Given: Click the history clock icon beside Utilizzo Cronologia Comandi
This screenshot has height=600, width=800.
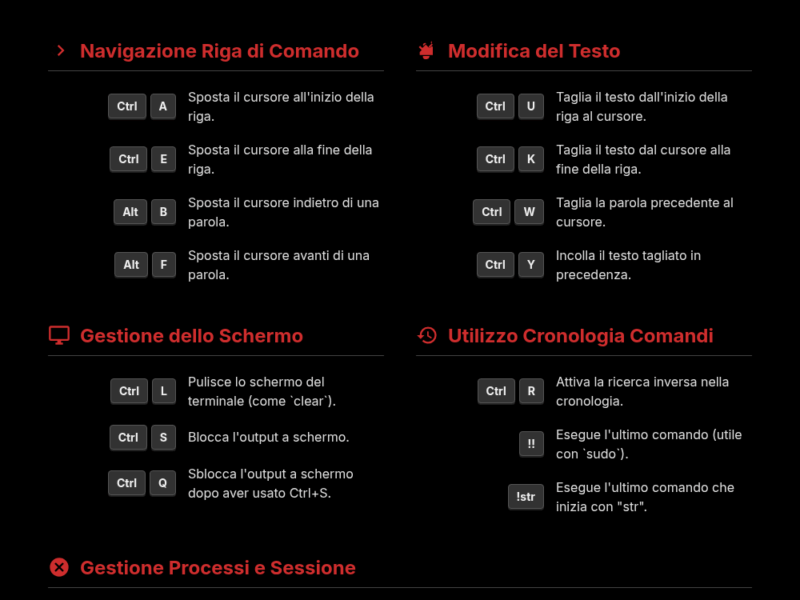Looking at the screenshot, I should [x=427, y=336].
